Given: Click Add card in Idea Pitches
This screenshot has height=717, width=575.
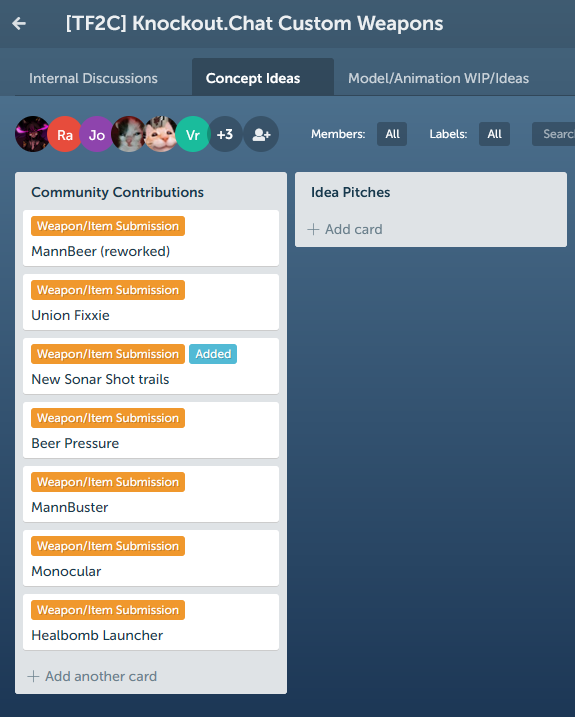Looking at the screenshot, I should tap(345, 229).
